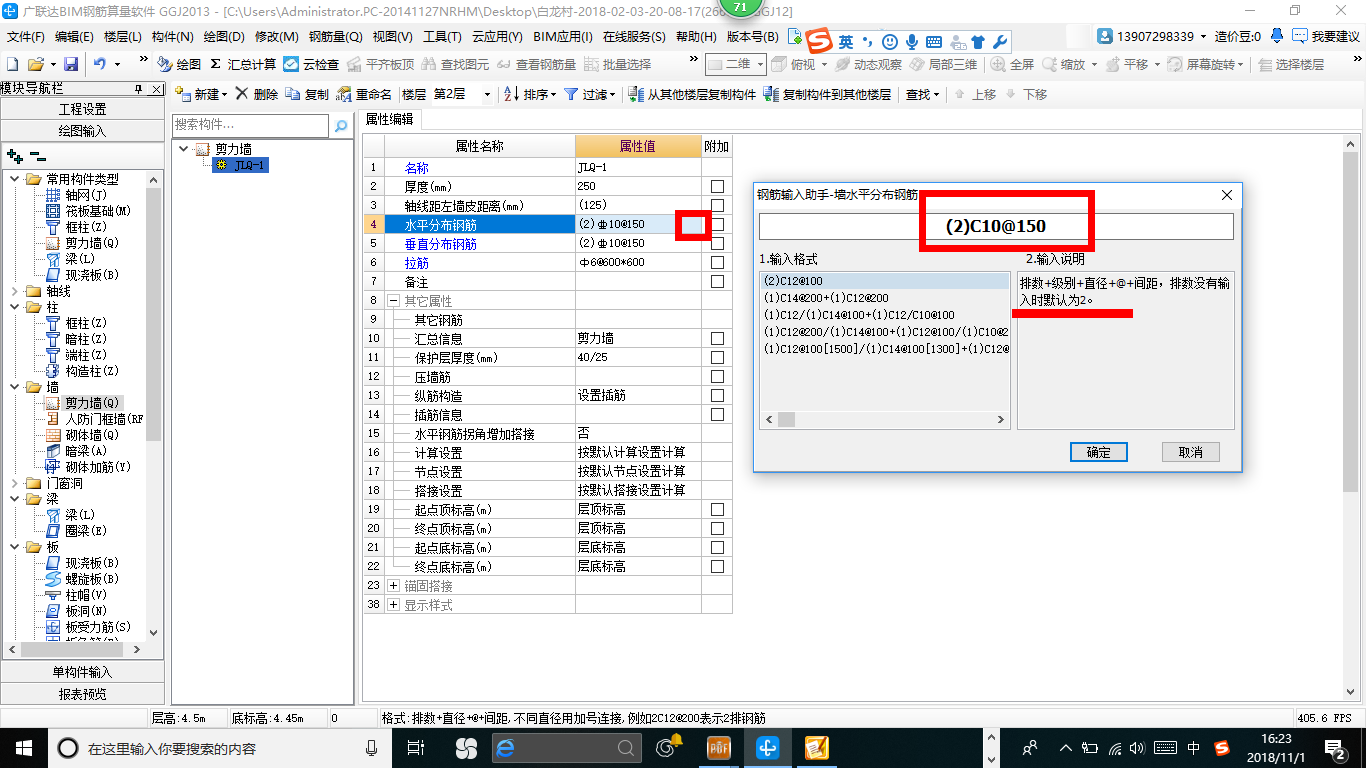Select 轴网(J) in navigator tree
Screen dimensions: 1366x768
77,195
